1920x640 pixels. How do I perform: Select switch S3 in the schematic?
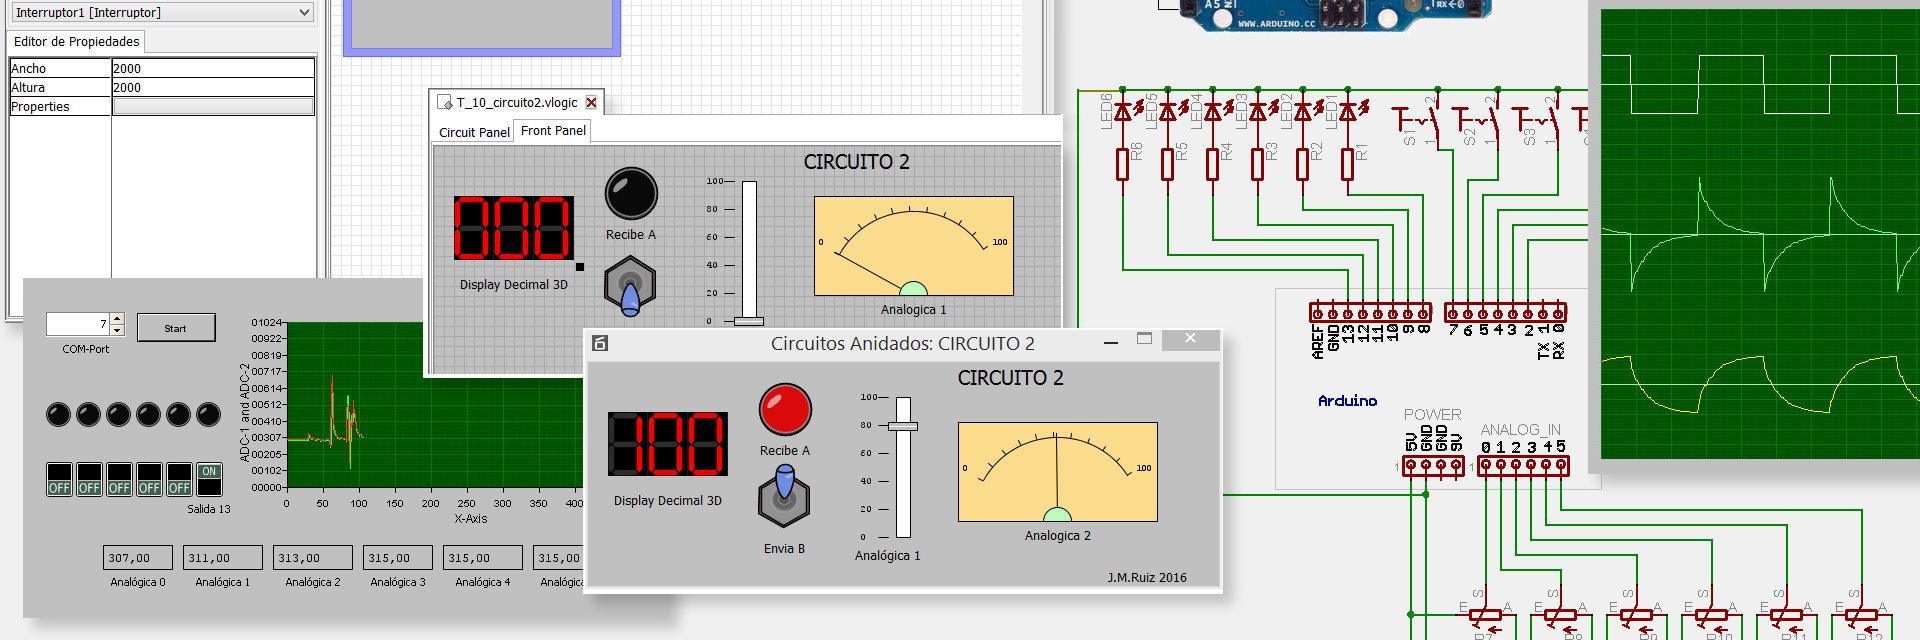(1537, 121)
